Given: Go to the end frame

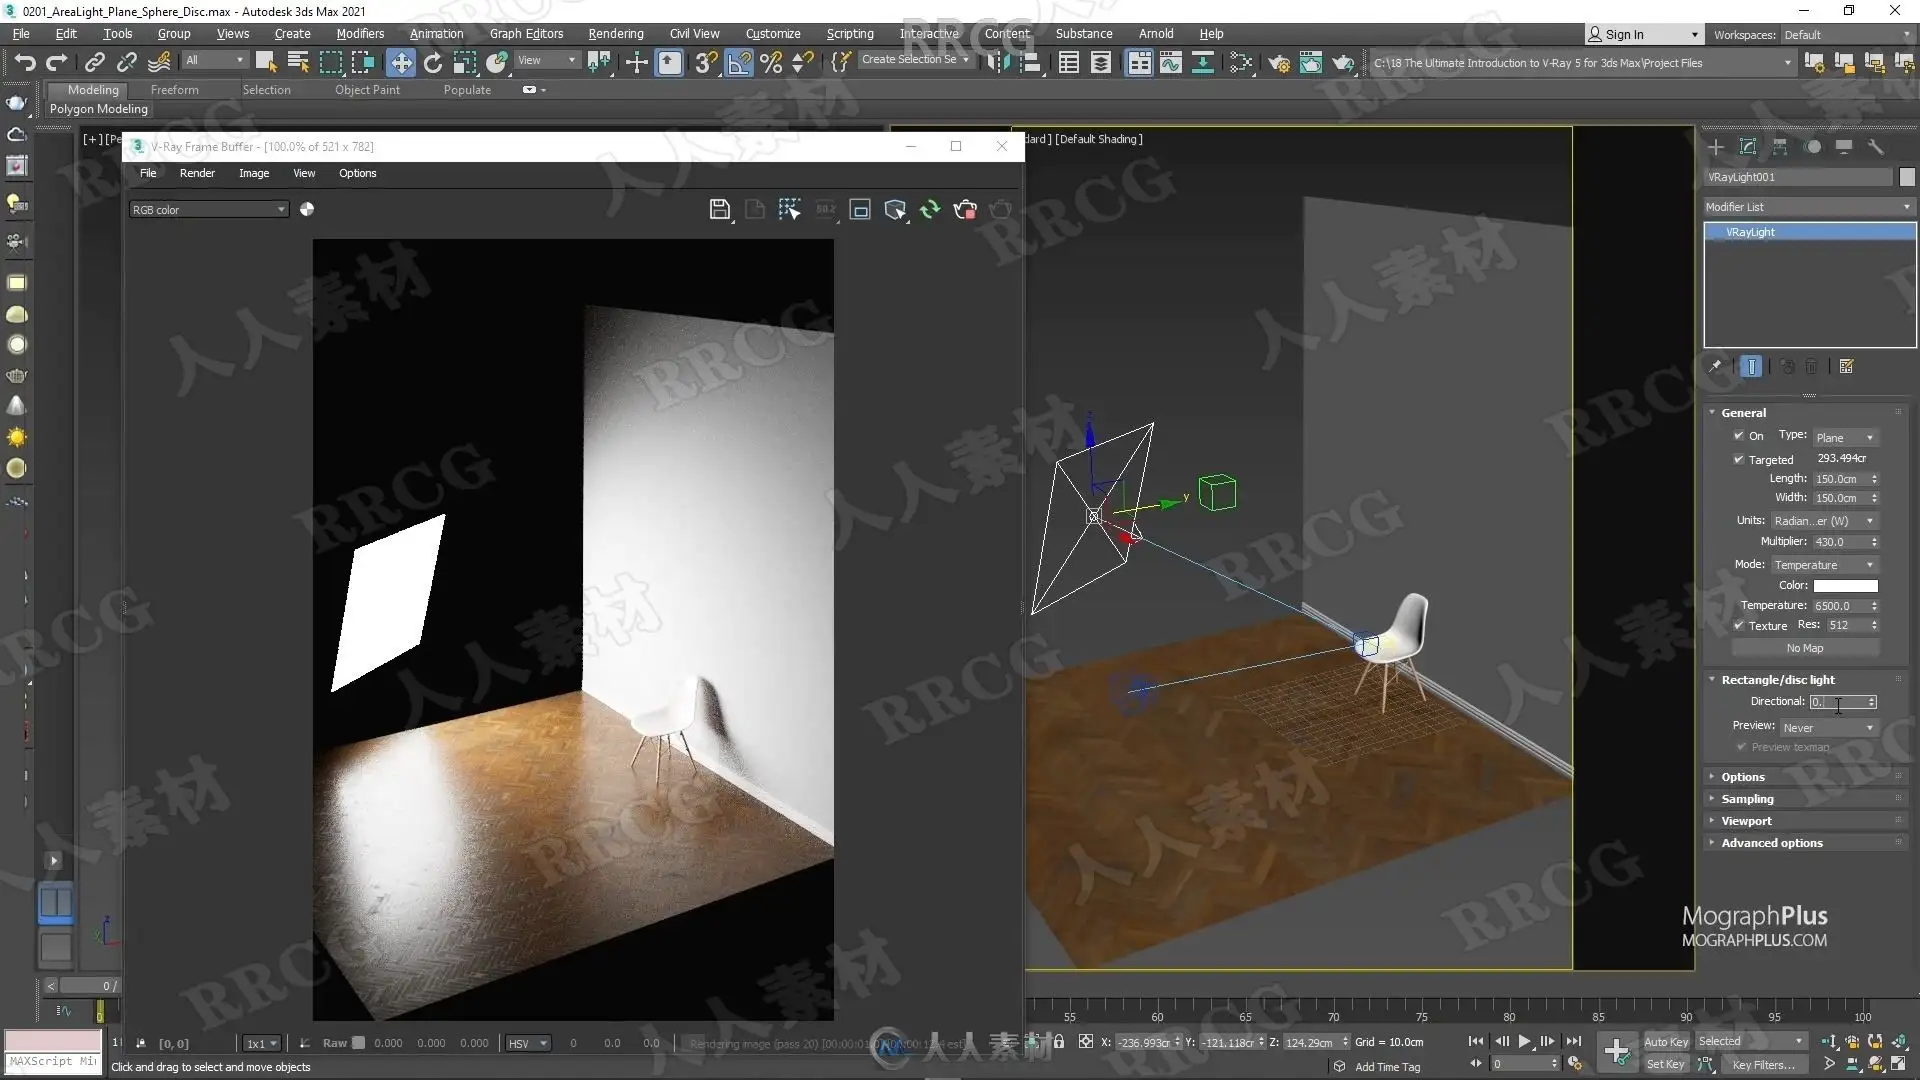Looking at the screenshot, I should coord(1573,1041).
